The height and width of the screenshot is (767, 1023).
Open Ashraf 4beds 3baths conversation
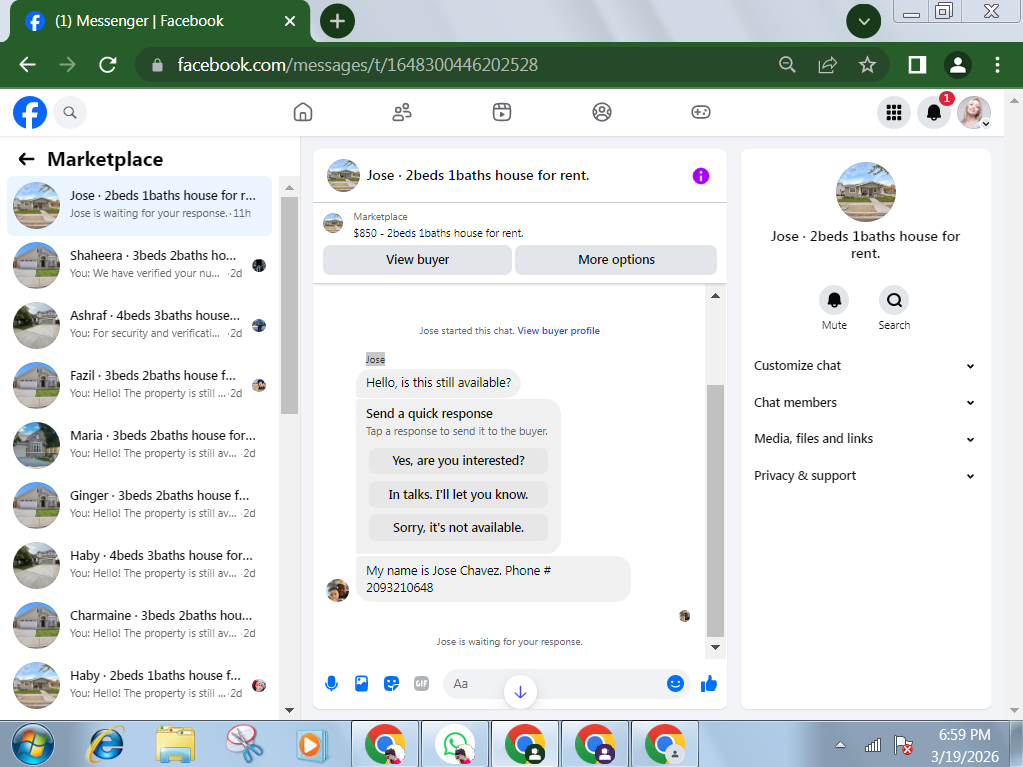pyautogui.click(x=140, y=325)
